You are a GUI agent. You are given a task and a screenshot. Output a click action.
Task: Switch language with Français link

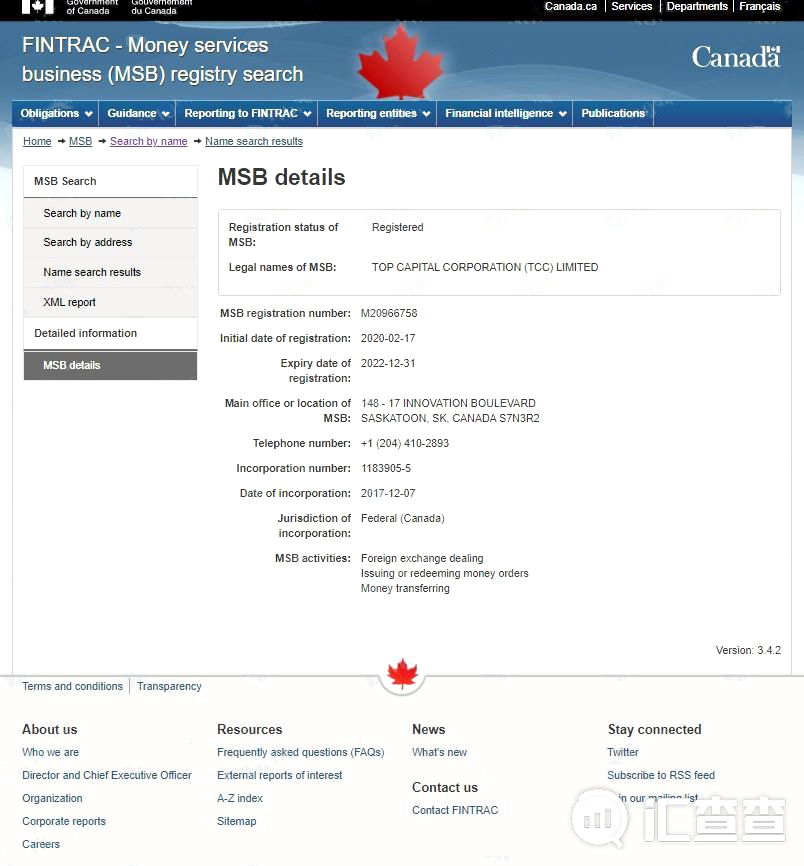point(760,7)
